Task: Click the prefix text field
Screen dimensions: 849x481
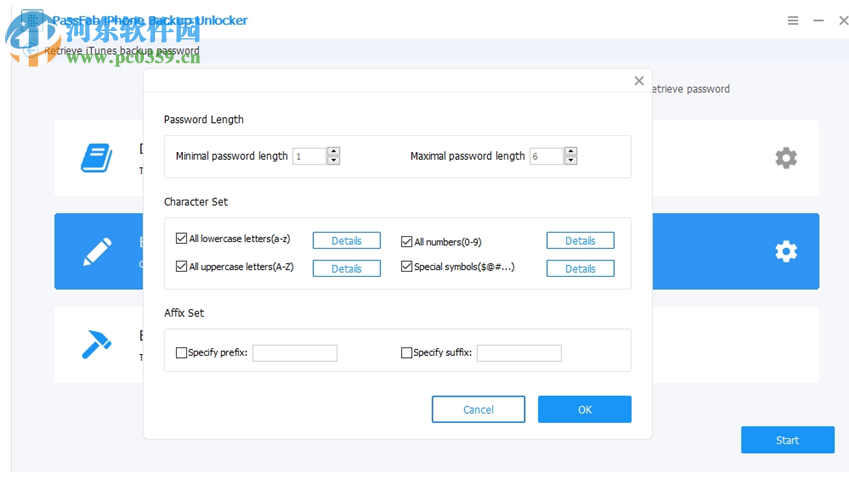Action: coord(295,353)
